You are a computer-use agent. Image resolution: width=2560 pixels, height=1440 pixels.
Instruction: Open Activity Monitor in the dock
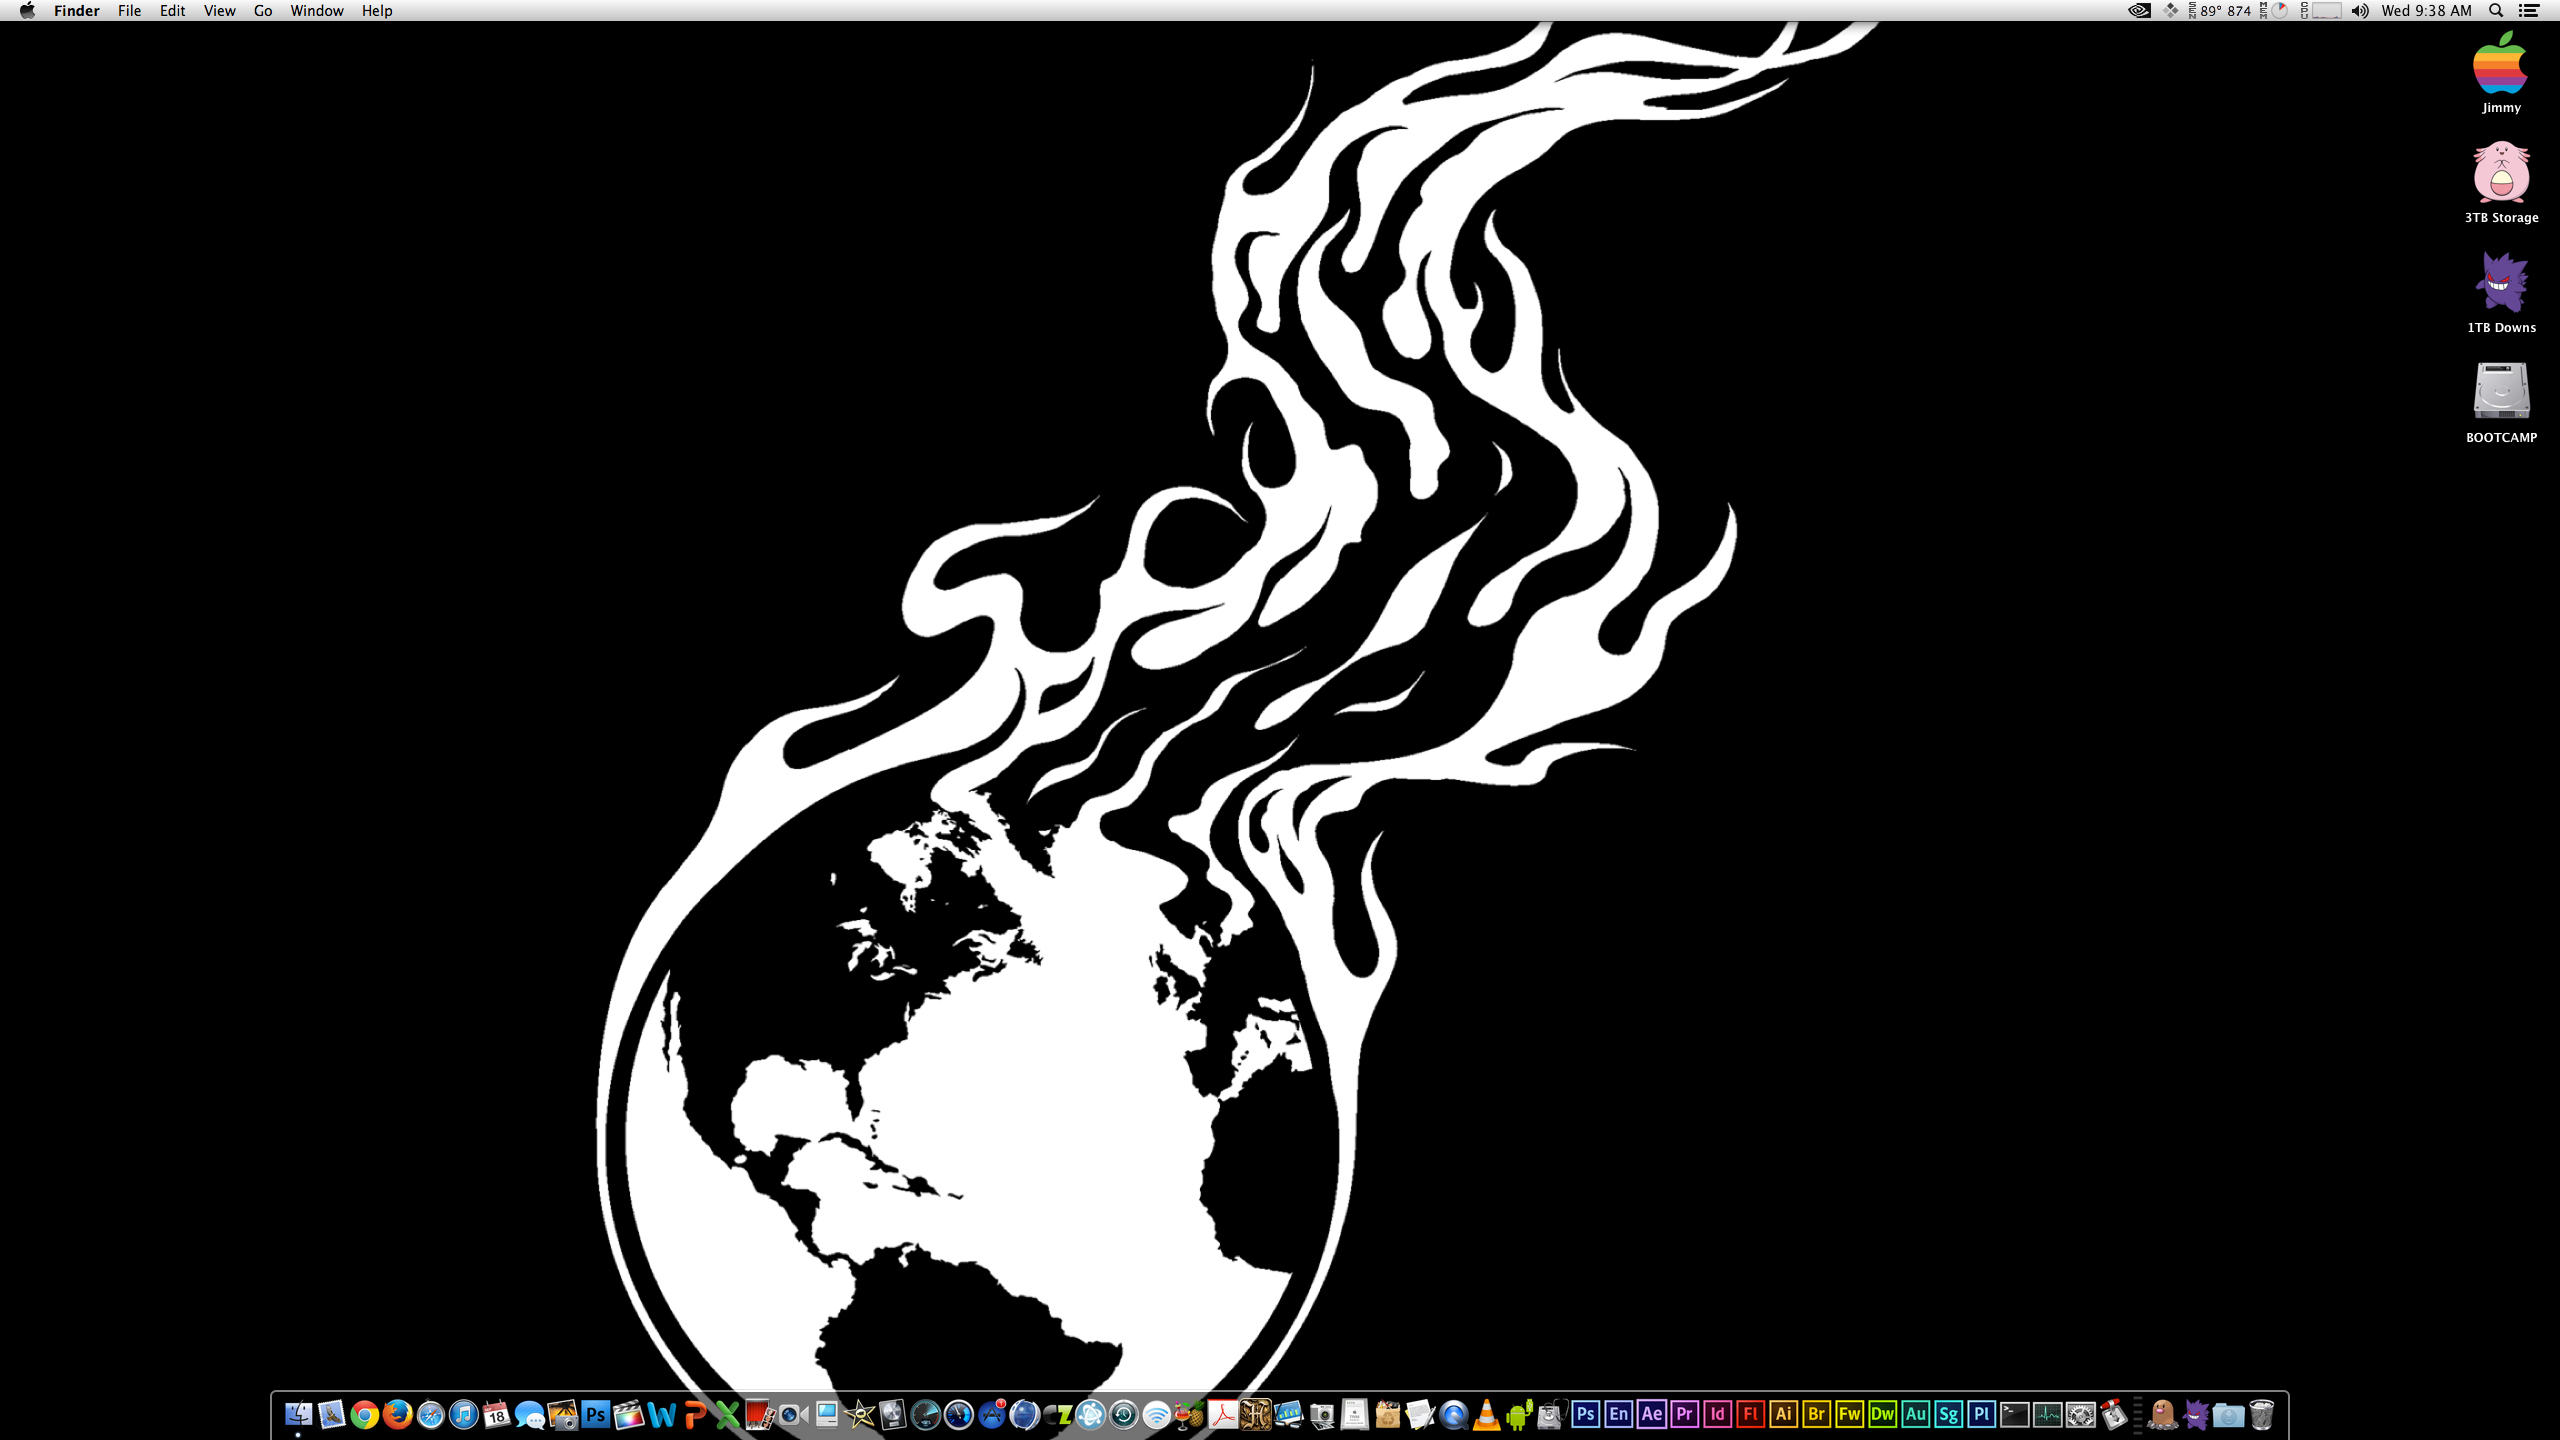2047,1414
